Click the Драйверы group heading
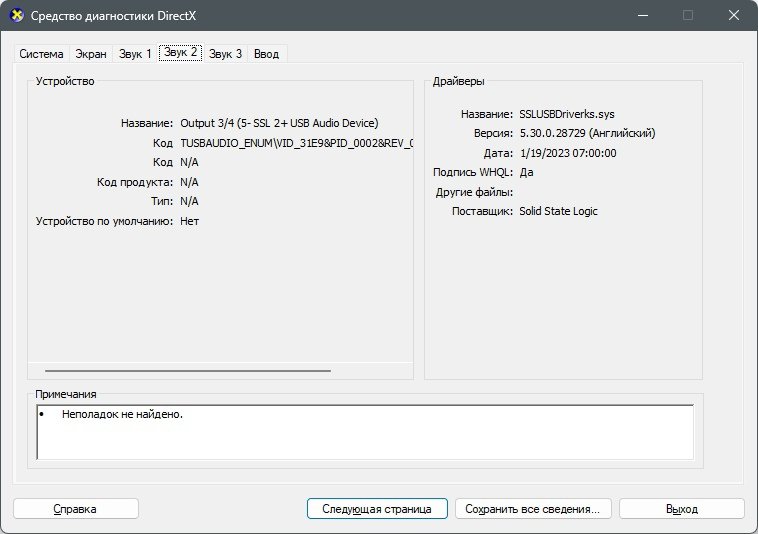The height and width of the screenshot is (534, 758). pyautogui.click(x=458, y=81)
